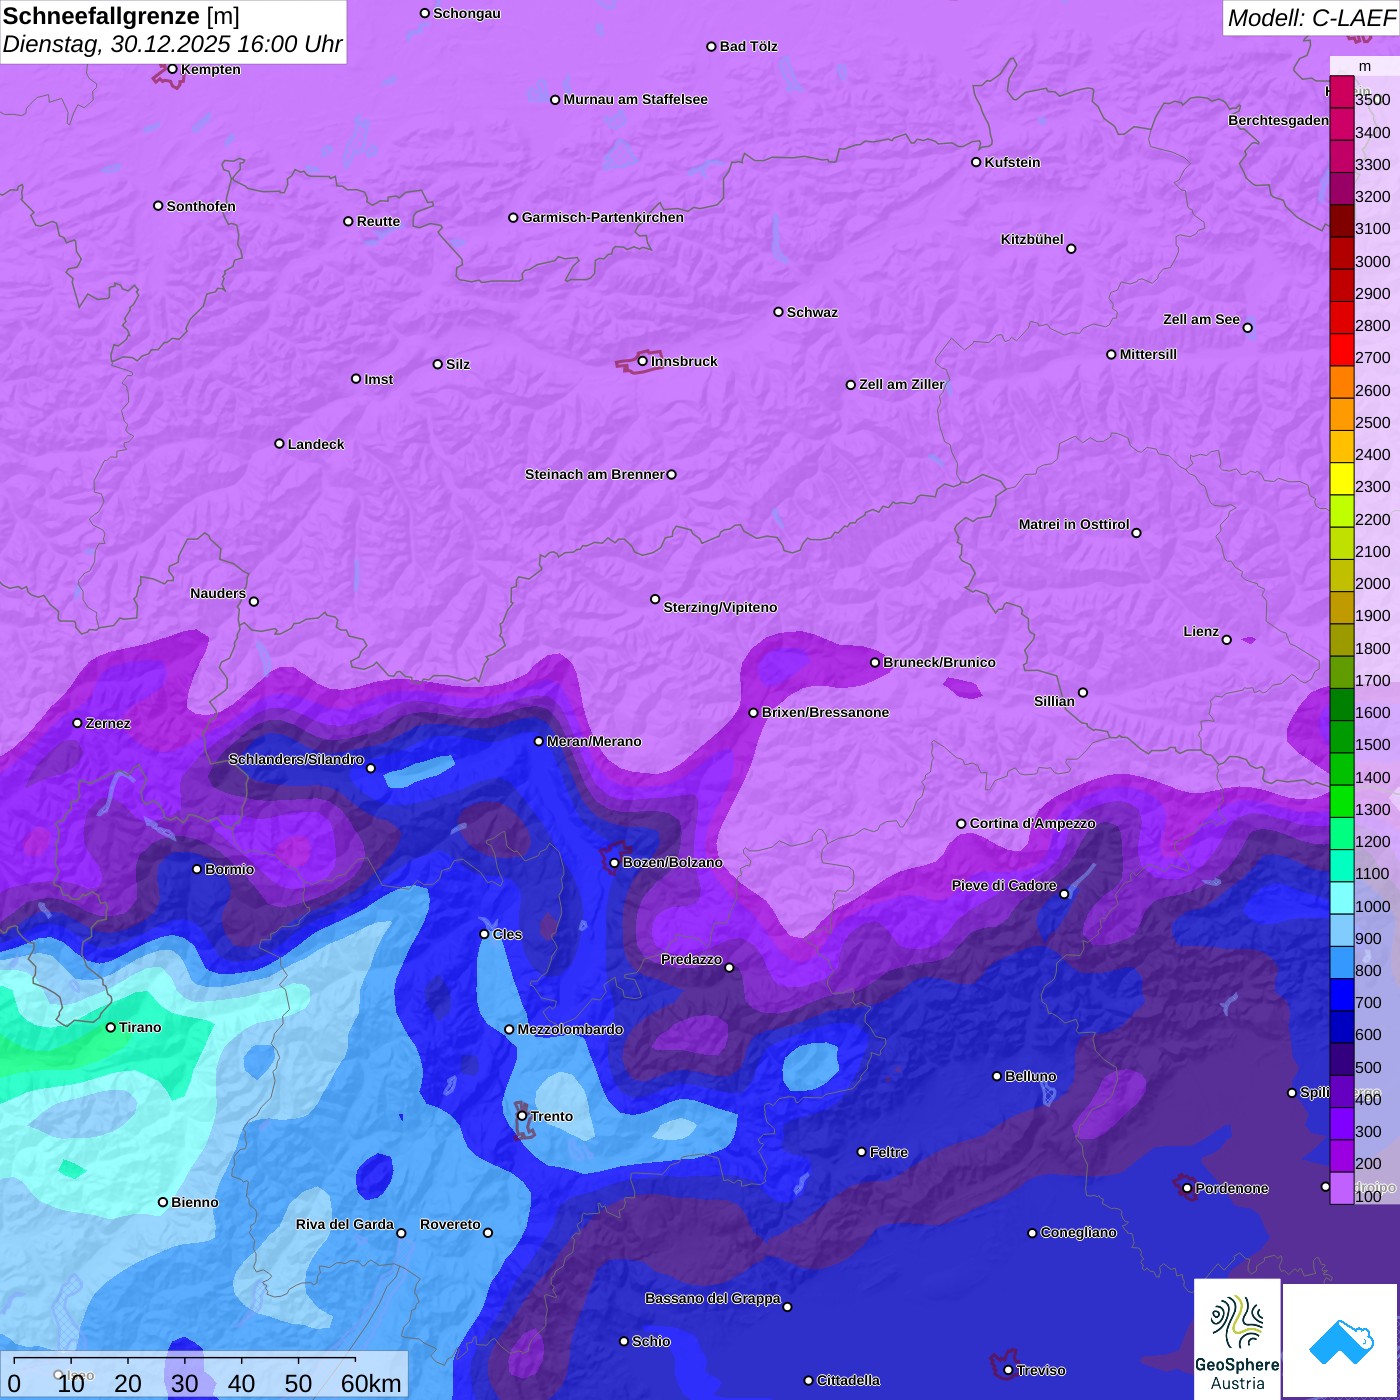Click the bright orange legend swatch
This screenshot has height=1400, width=1400.
(x=1342, y=382)
